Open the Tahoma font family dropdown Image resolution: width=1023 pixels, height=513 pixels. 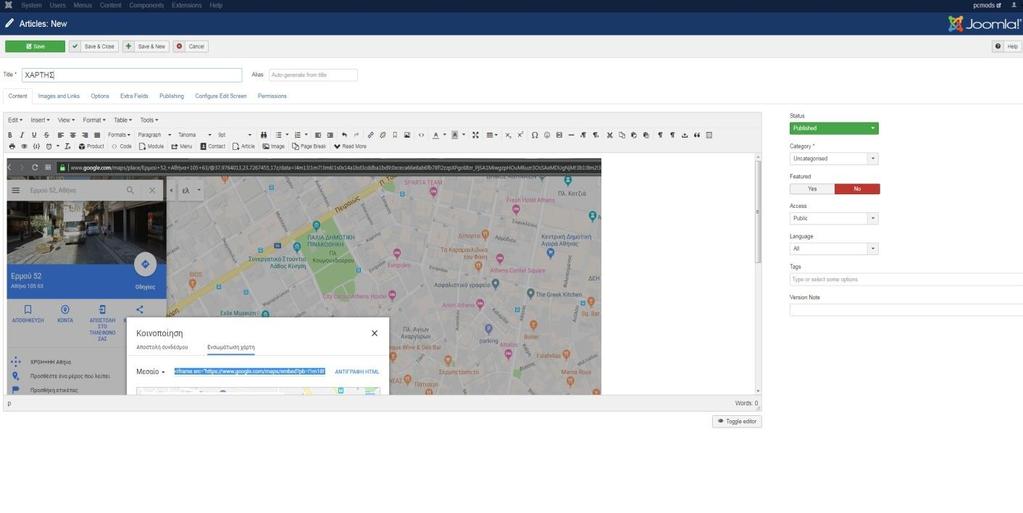coord(194,135)
